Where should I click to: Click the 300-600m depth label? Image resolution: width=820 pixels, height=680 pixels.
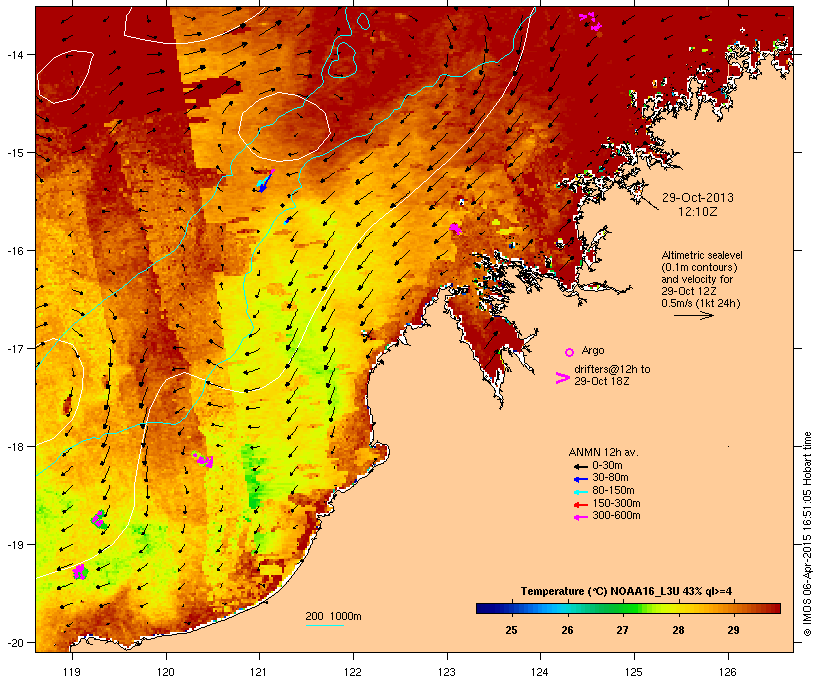[x=616, y=516]
